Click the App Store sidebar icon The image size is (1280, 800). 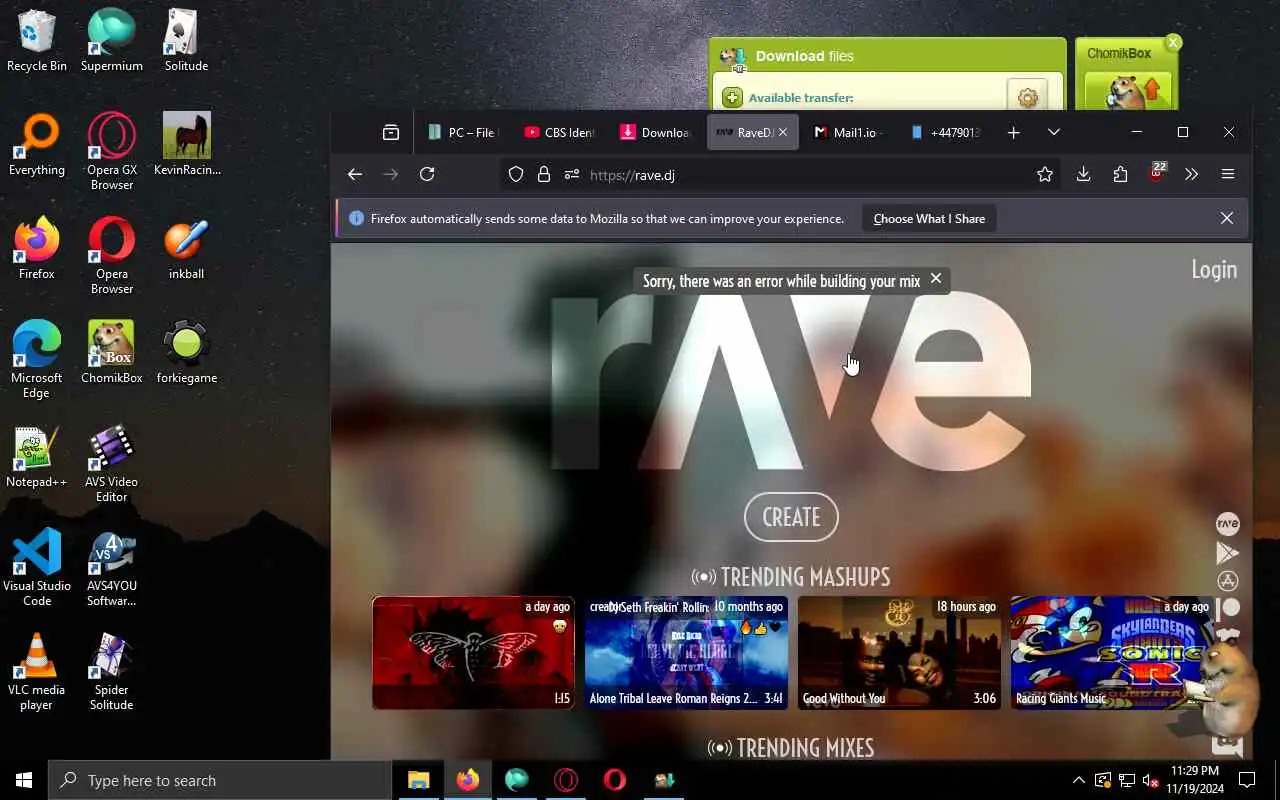click(x=1227, y=581)
